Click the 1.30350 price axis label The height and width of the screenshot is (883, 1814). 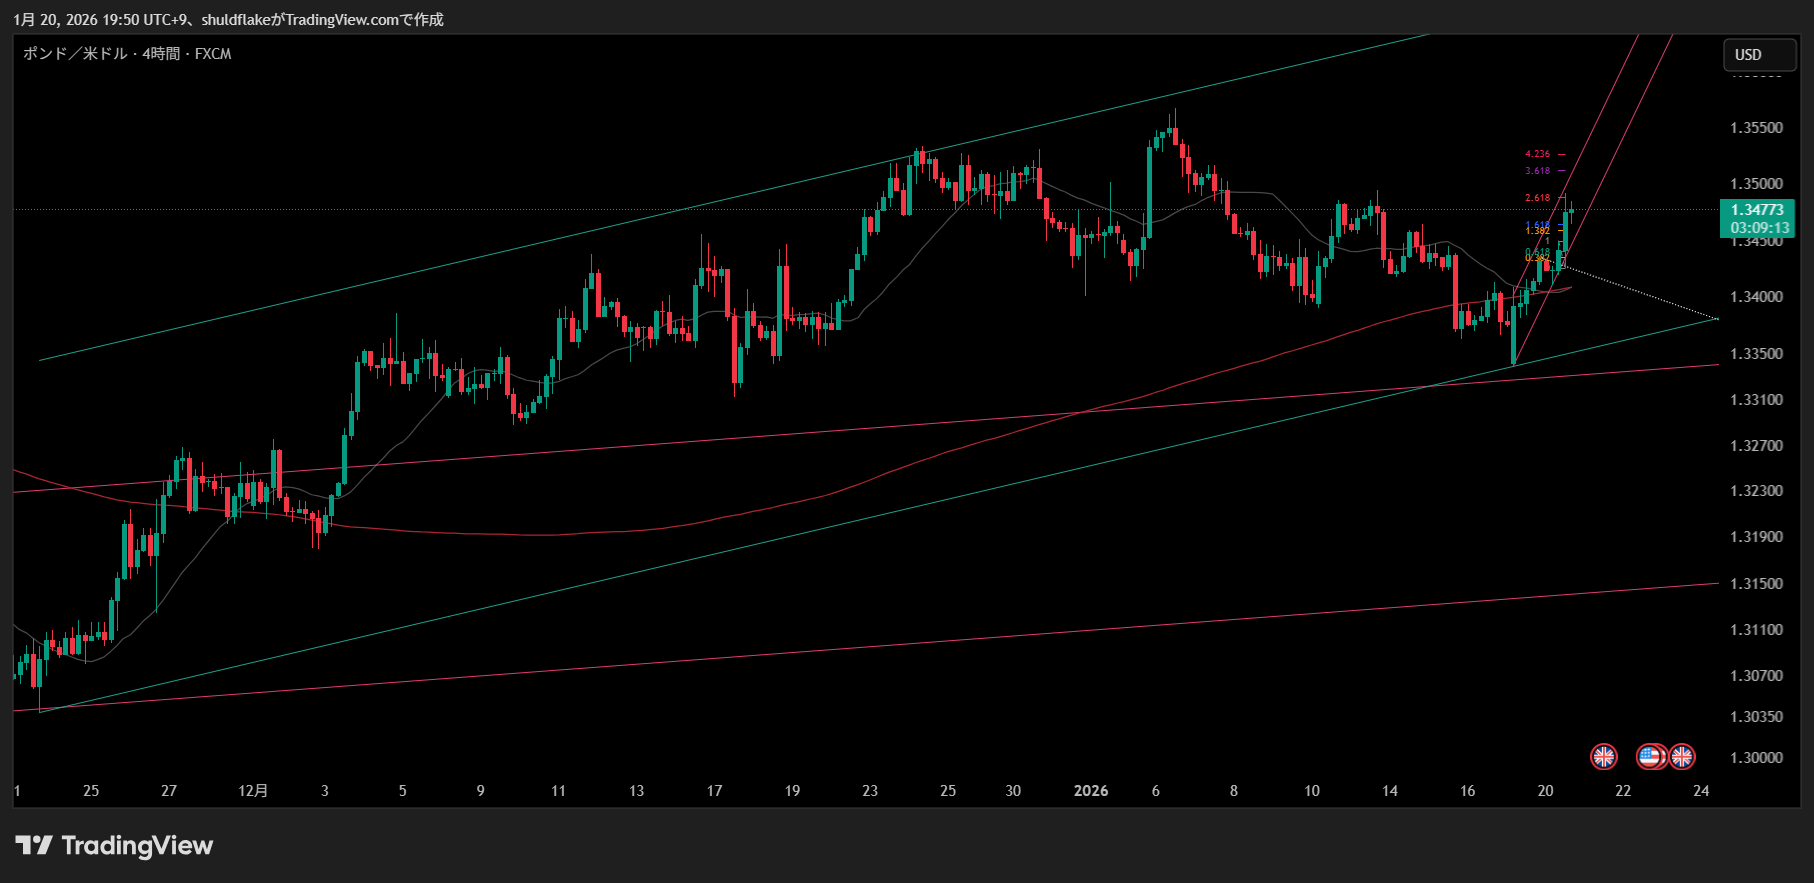(x=1756, y=717)
